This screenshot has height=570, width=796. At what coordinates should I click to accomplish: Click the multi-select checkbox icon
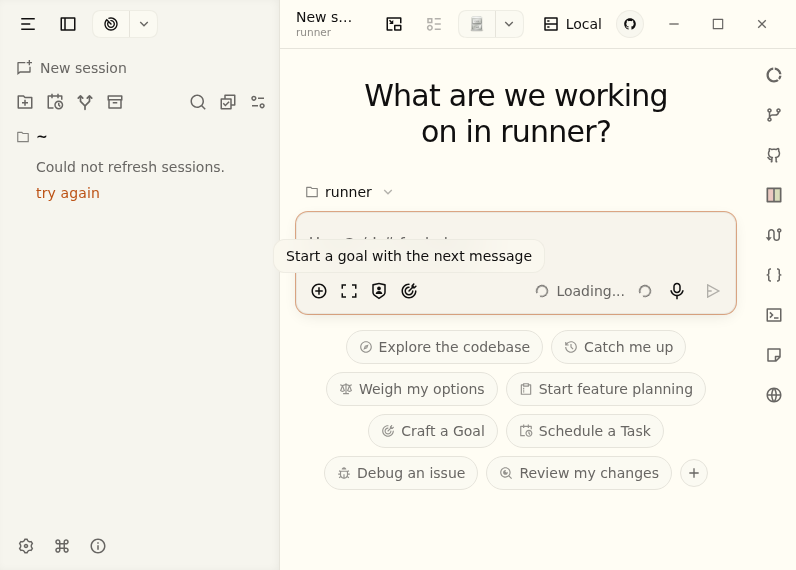pos(227,102)
